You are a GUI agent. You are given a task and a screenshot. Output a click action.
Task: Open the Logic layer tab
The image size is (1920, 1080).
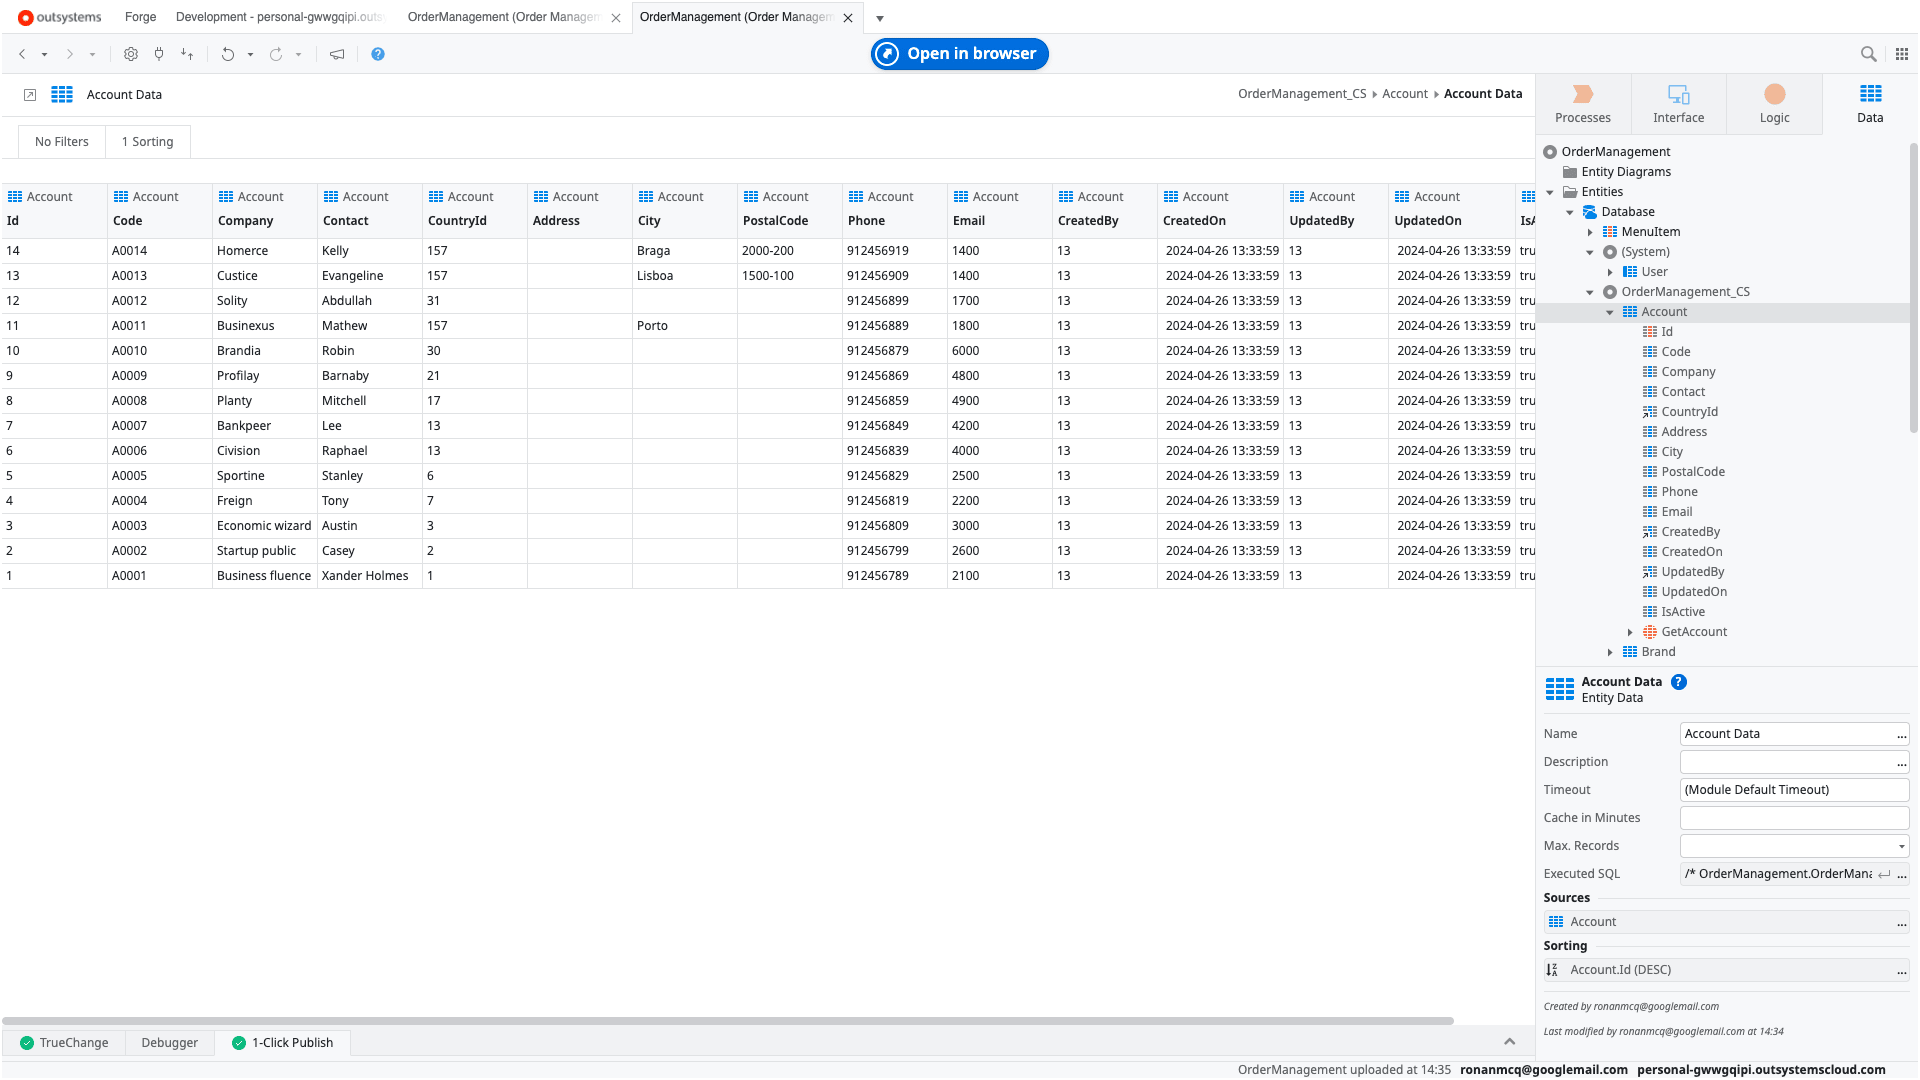click(1775, 104)
